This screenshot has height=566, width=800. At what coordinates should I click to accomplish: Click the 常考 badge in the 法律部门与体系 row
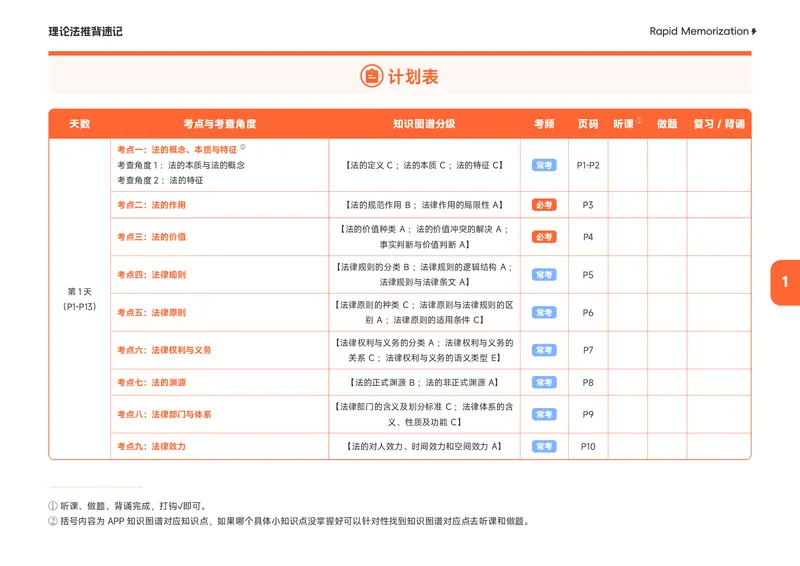click(x=544, y=414)
